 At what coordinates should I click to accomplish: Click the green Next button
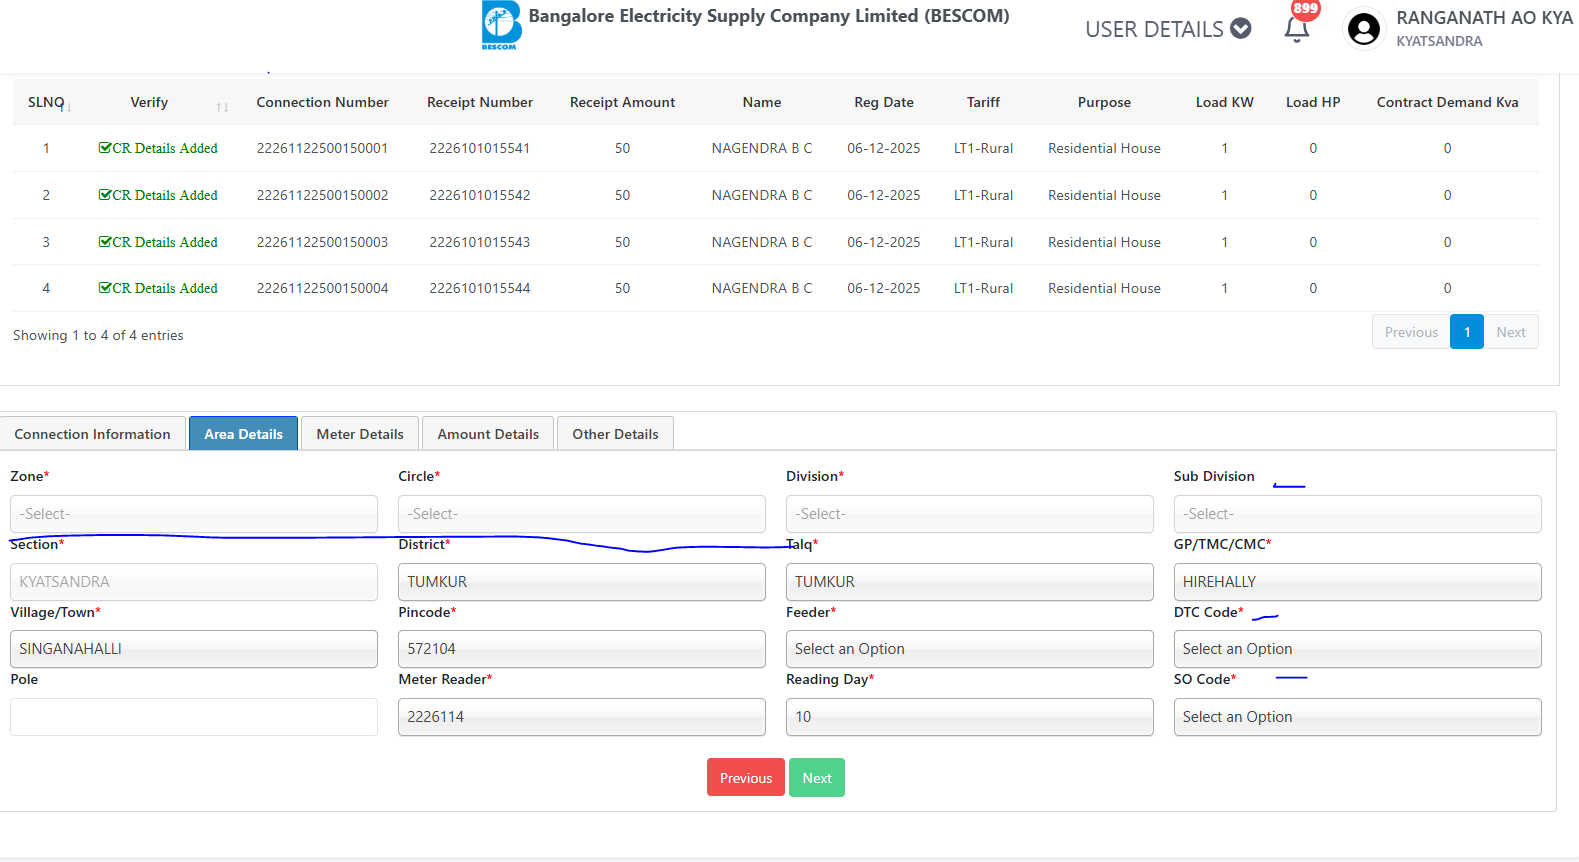pyautogui.click(x=816, y=778)
